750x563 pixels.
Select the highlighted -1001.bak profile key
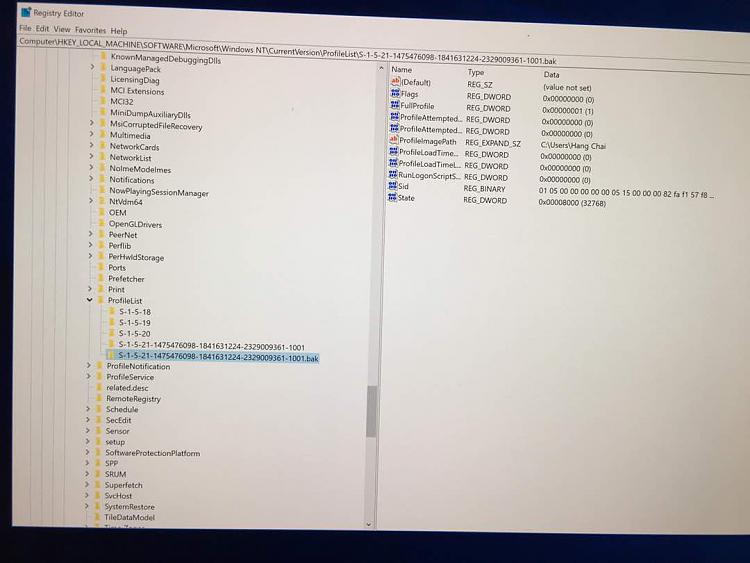(218, 357)
